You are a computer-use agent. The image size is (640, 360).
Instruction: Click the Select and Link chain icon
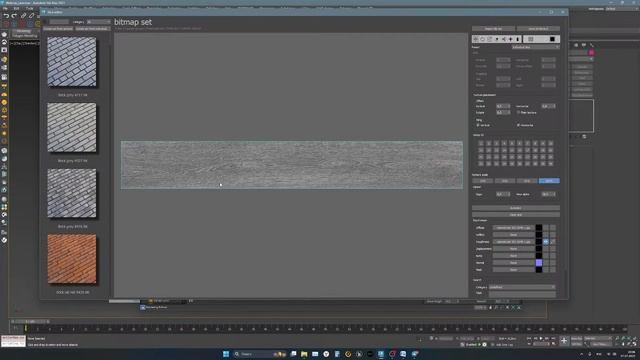[x=23, y=16]
